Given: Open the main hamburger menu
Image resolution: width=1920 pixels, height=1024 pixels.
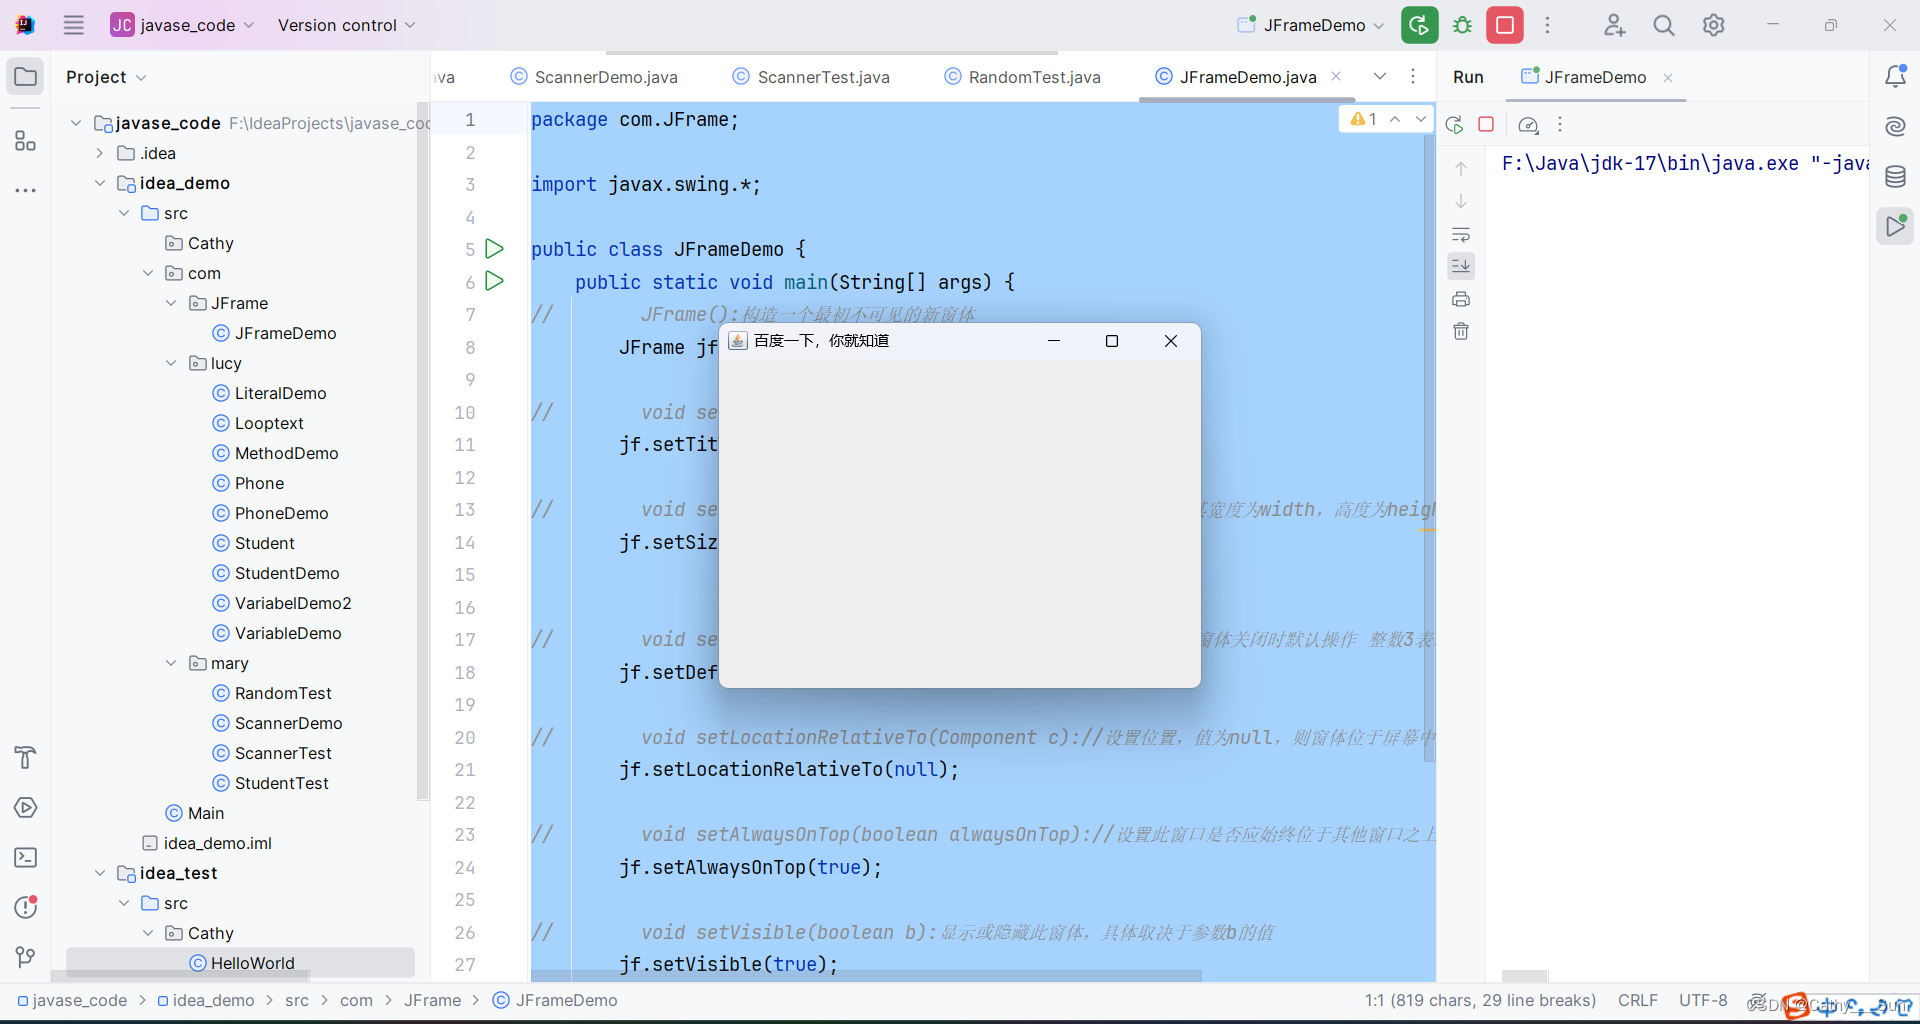Looking at the screenshot, I should coord(74,25).
